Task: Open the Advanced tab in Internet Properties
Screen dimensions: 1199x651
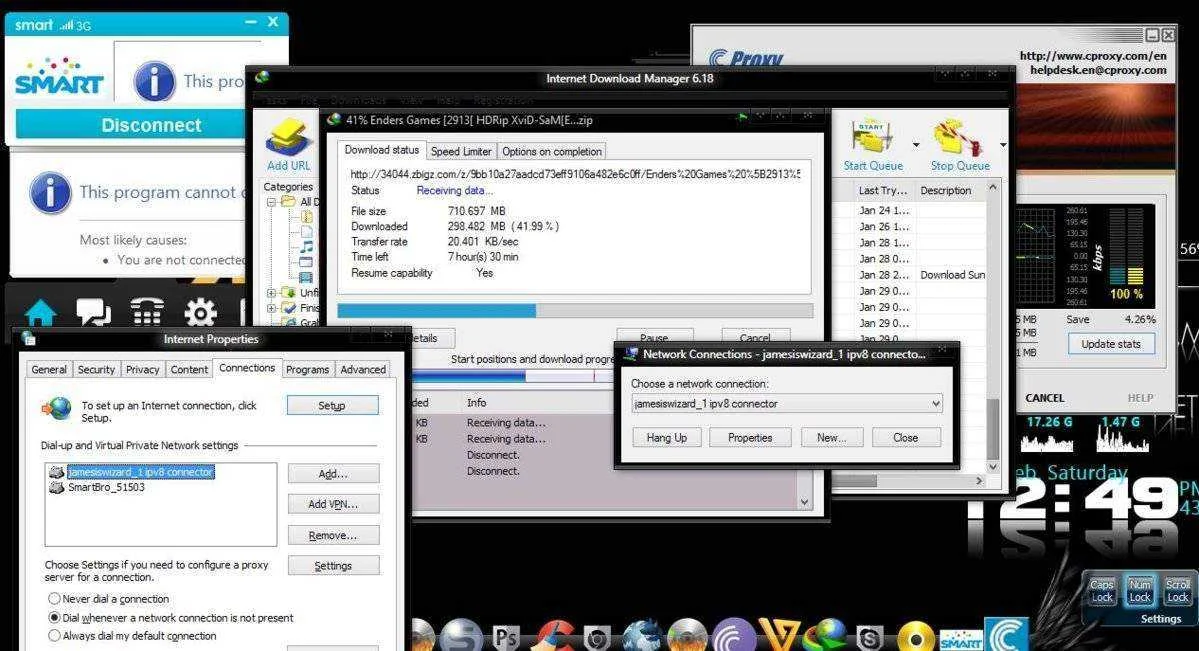Action: [x=363, y=369]
